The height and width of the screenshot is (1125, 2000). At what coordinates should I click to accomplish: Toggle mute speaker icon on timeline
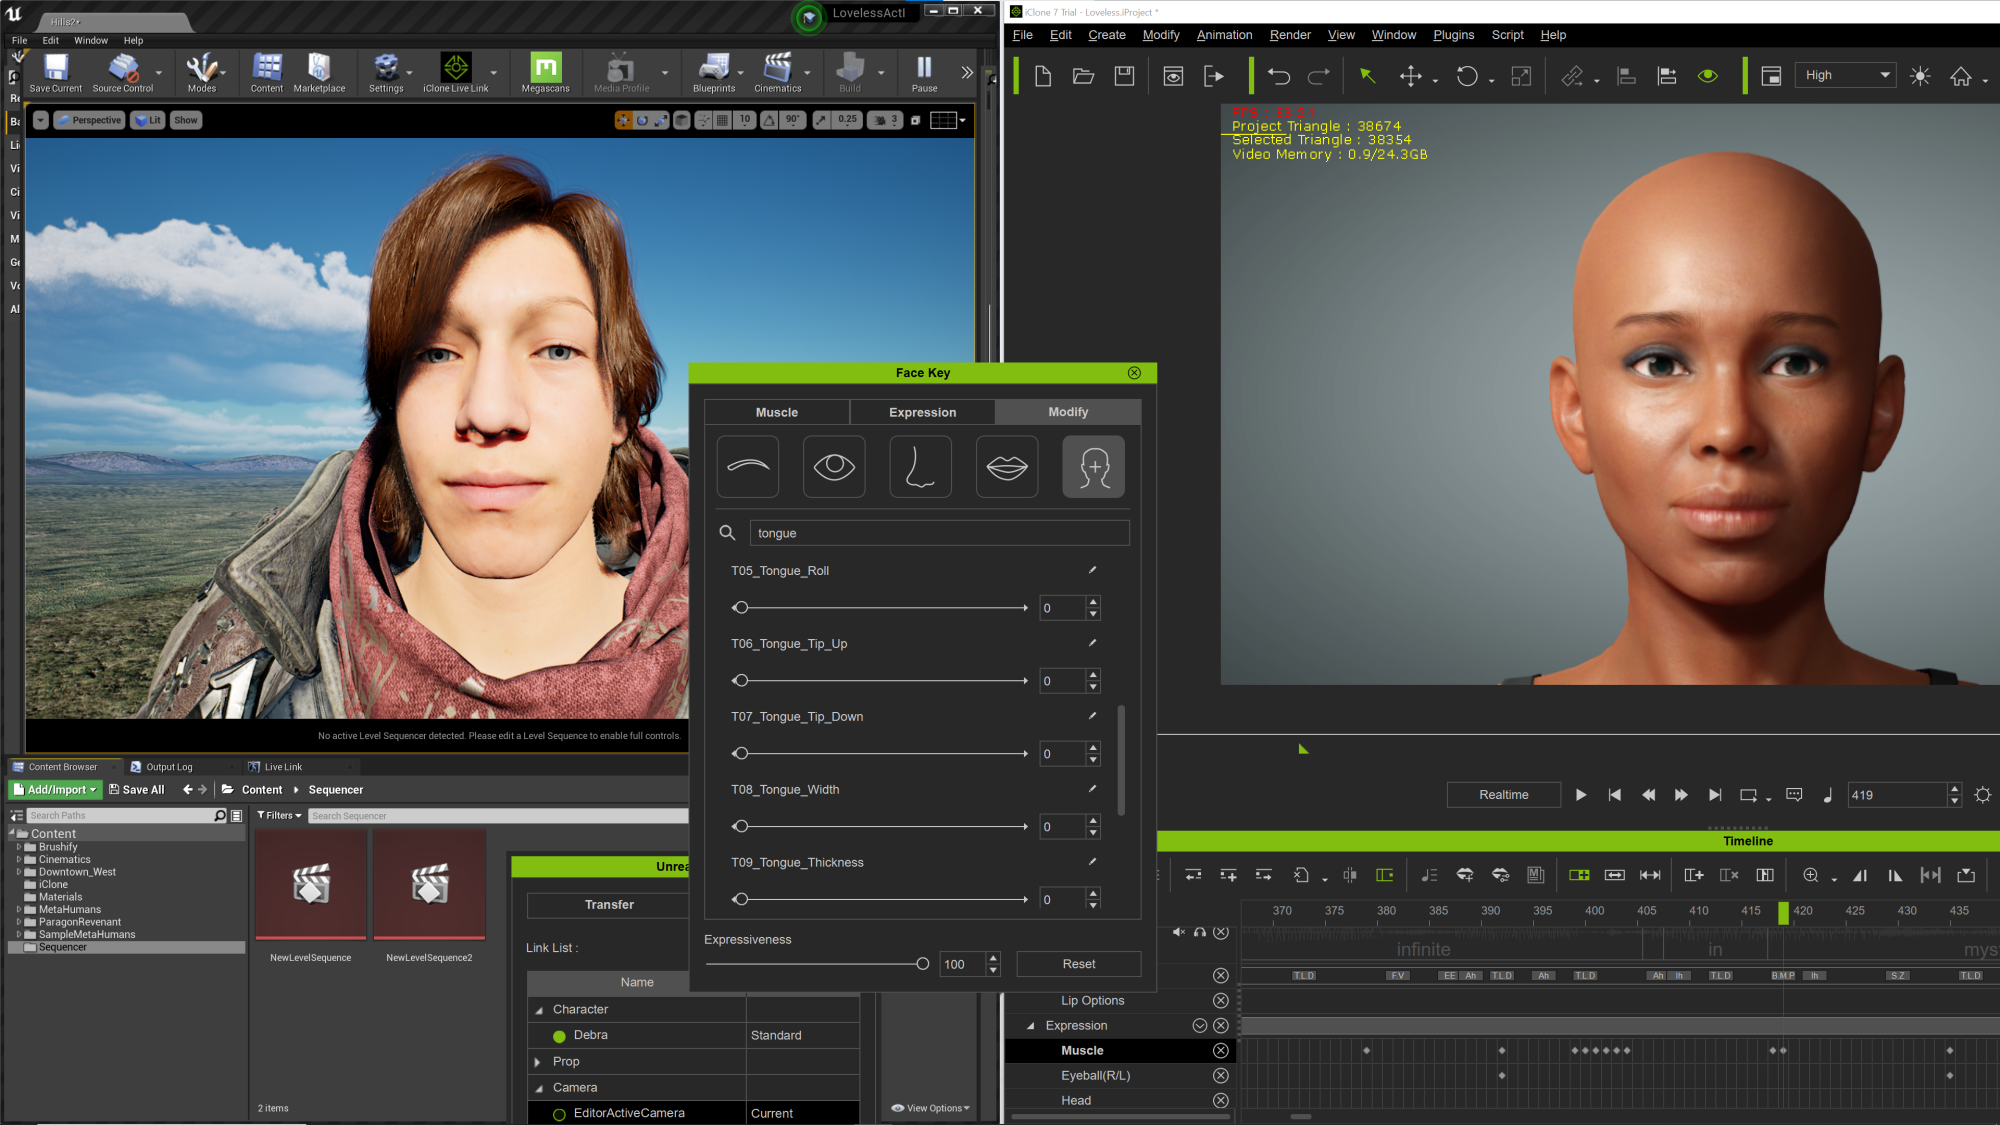click(x=1178, y=932)
